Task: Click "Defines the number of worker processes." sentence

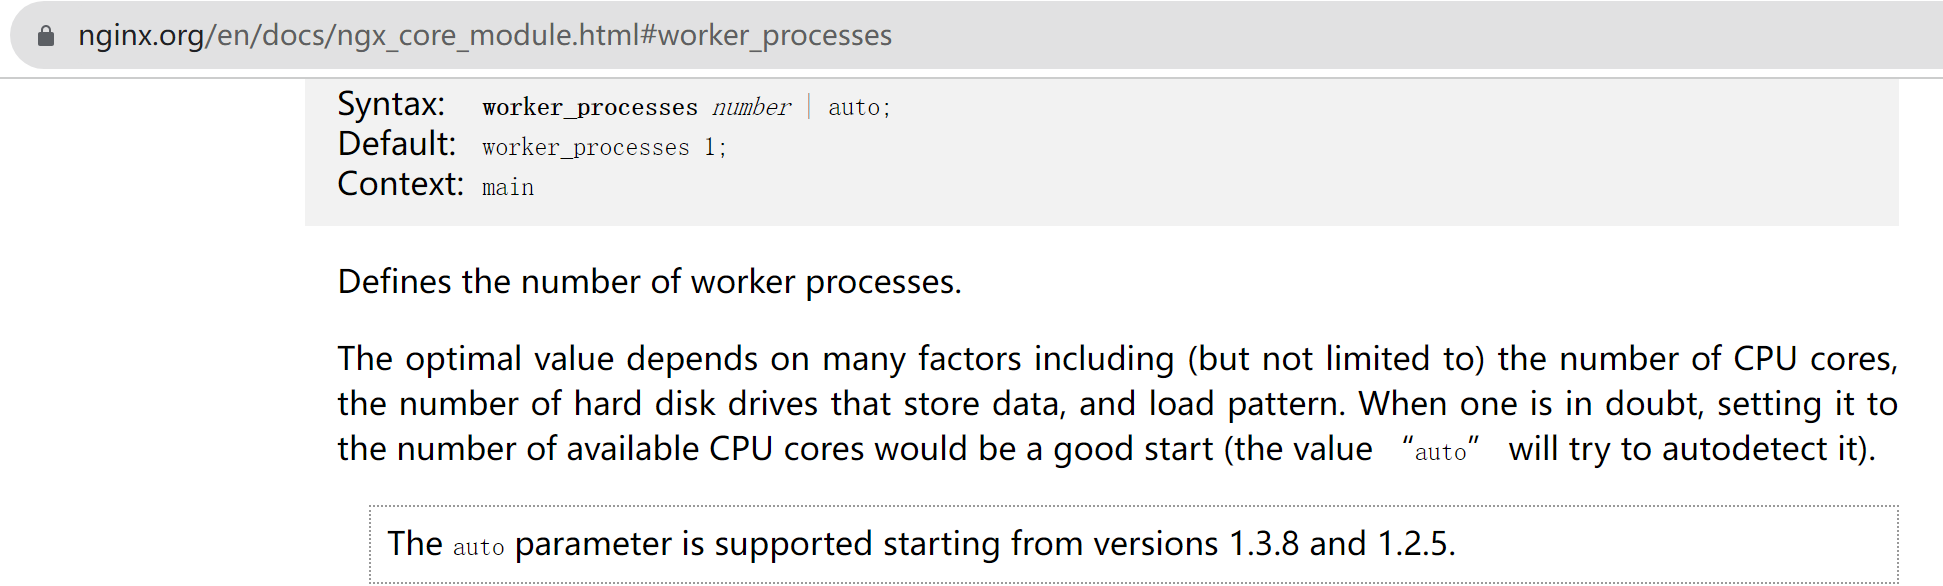Action: click(649, 282)
